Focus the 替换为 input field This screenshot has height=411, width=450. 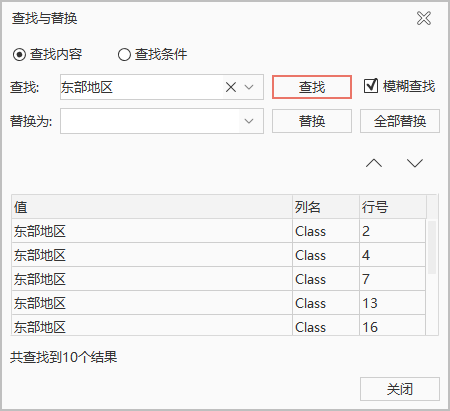pos(150,121)
